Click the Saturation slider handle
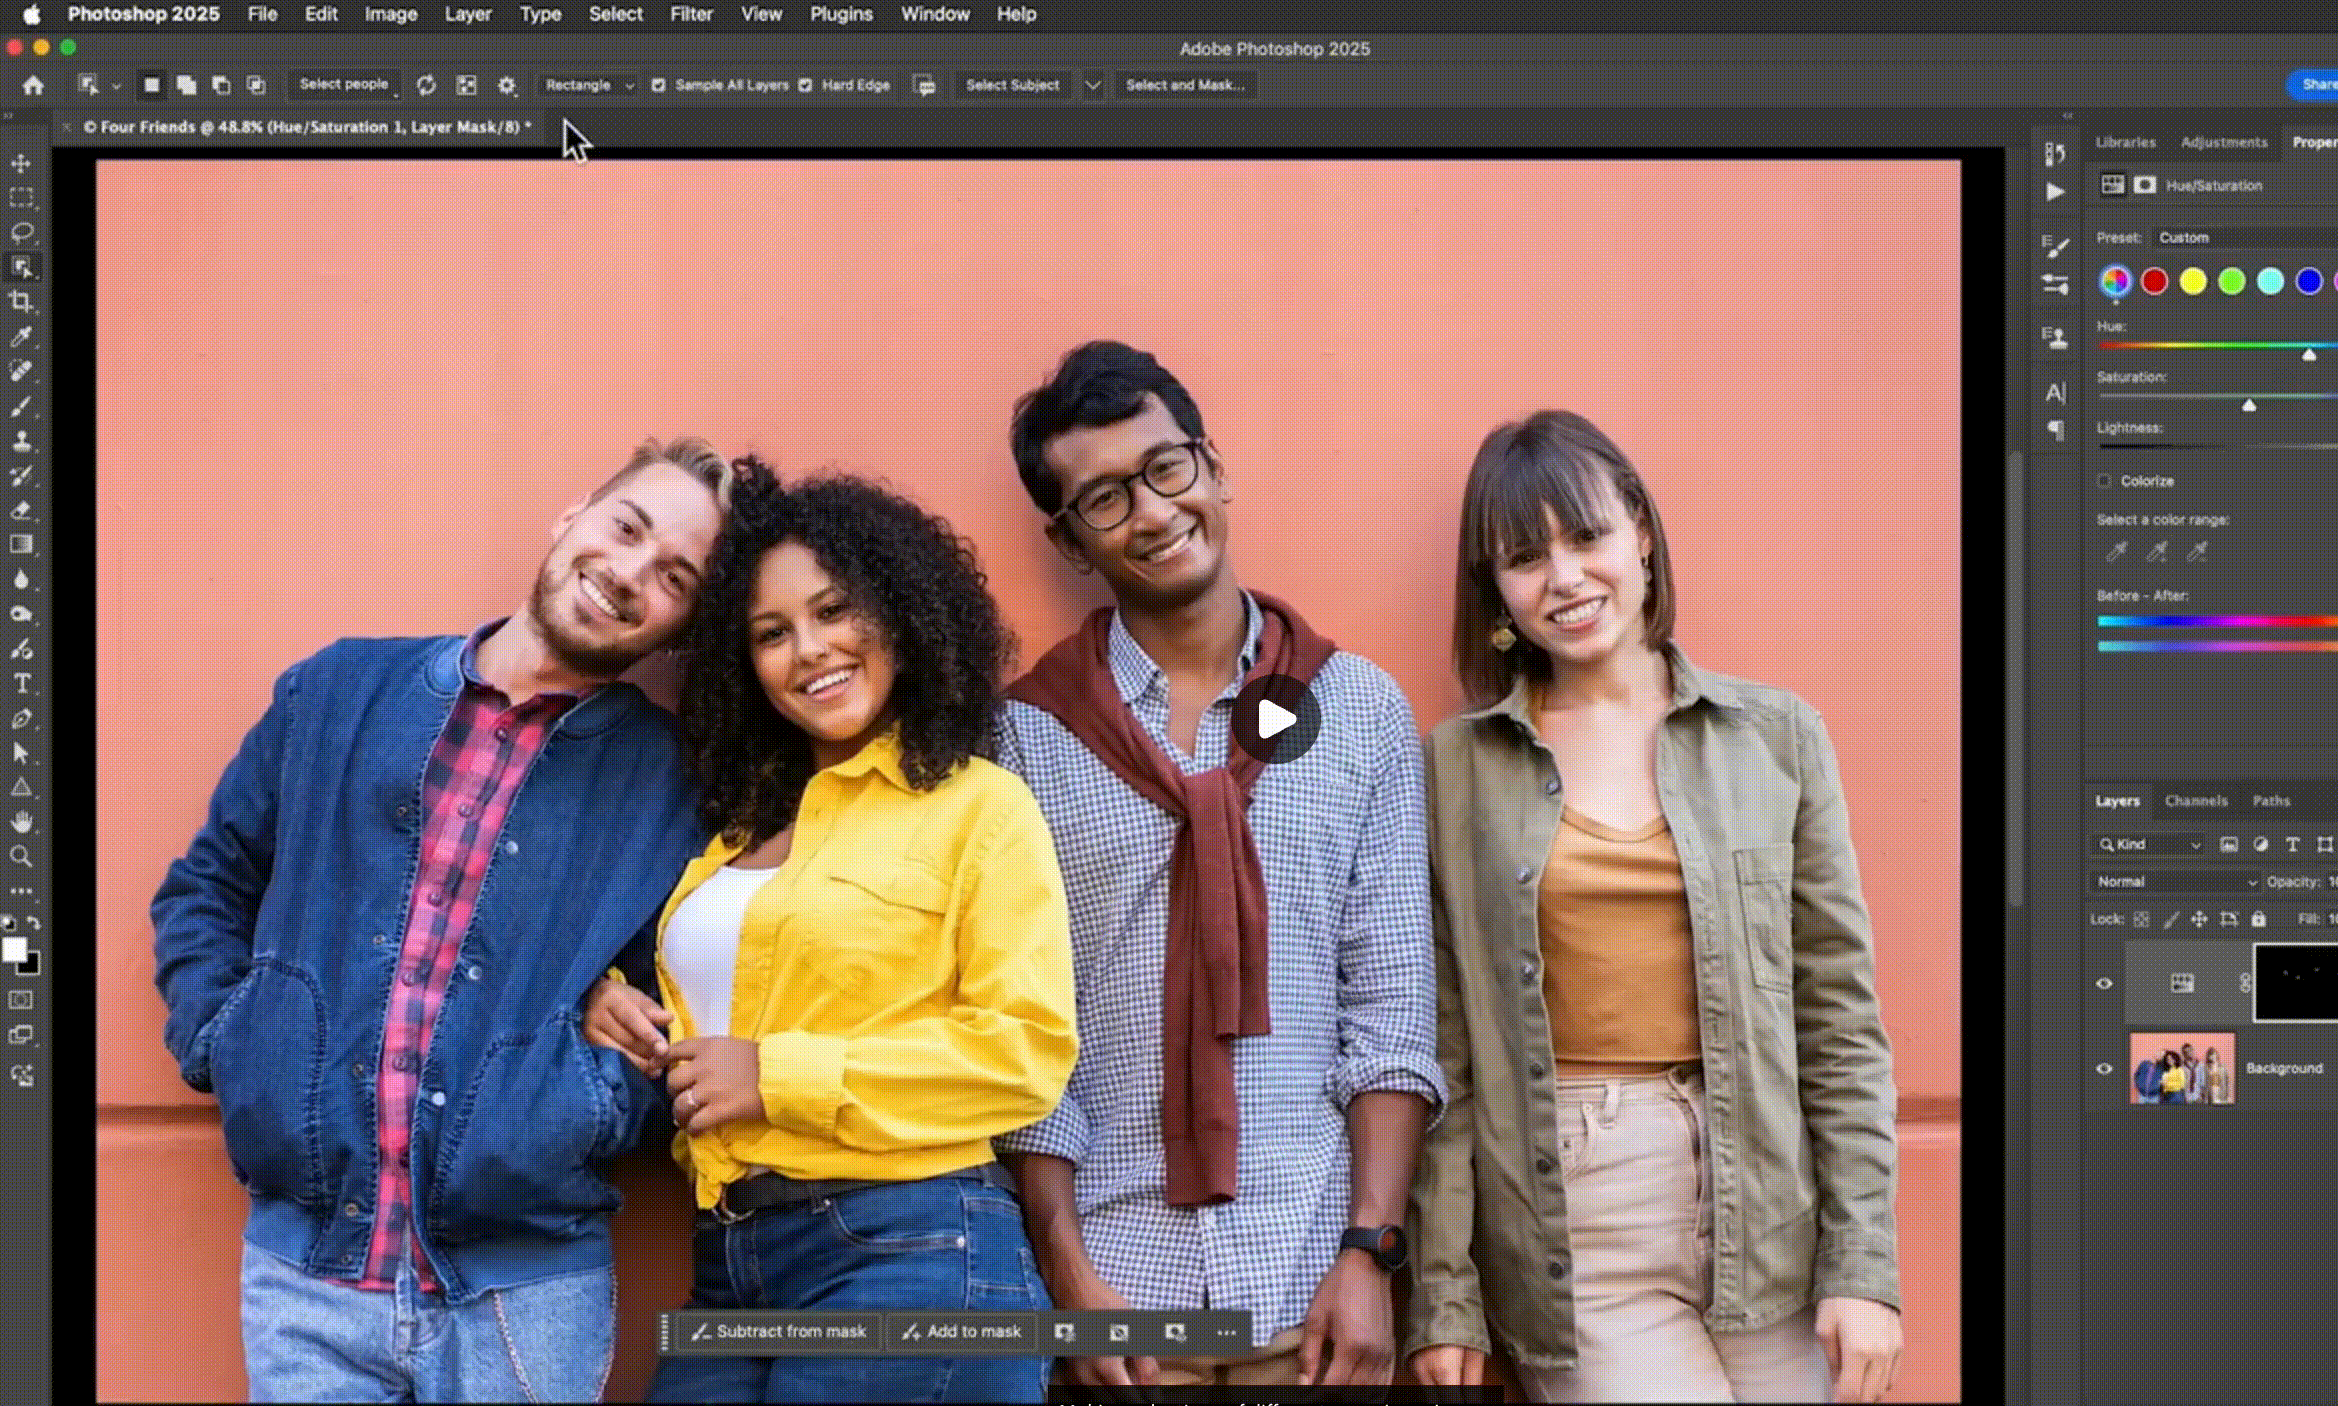 2249,405
